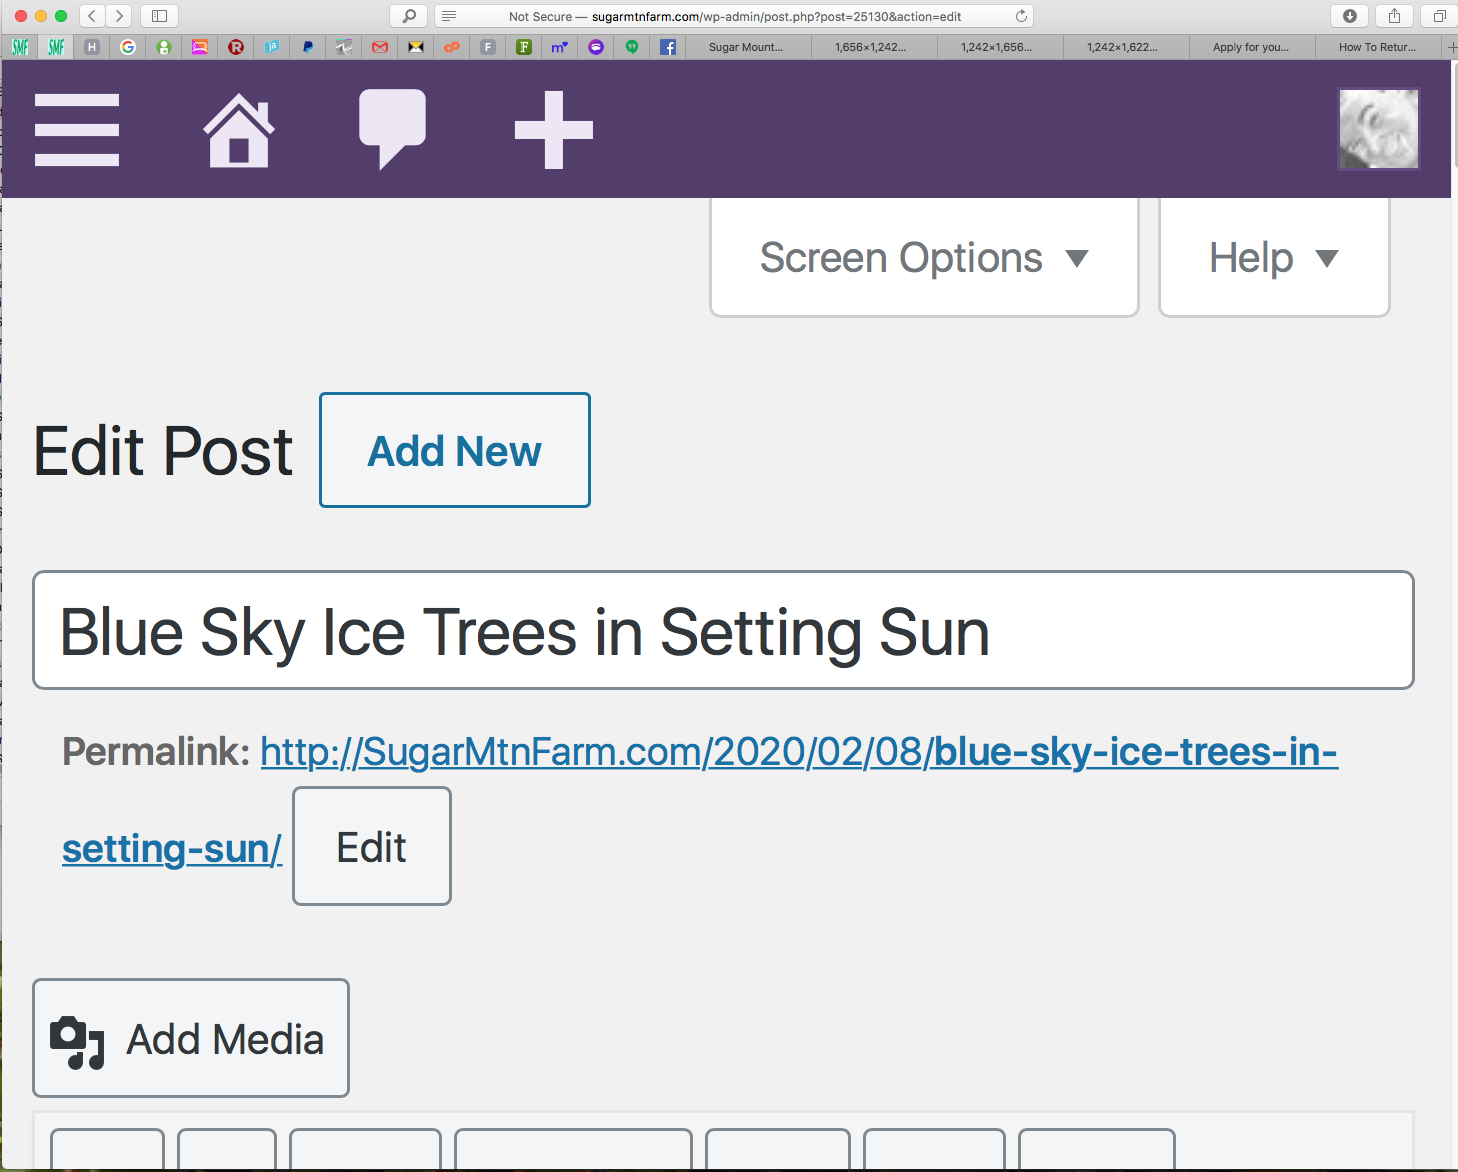Open the user profile avatar
Screen dimensions: 1458x1172
pos(1378,129)
